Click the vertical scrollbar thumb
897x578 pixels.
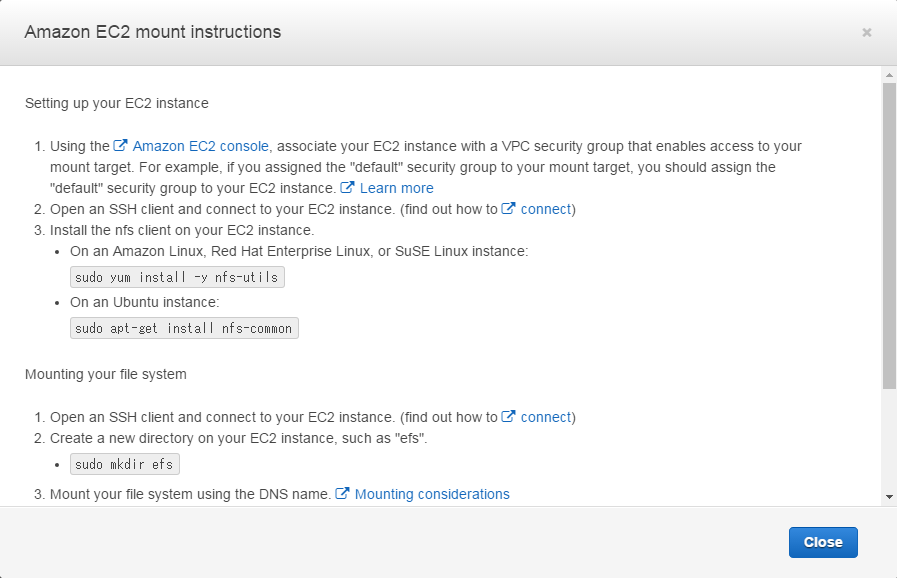click(889, 236)
